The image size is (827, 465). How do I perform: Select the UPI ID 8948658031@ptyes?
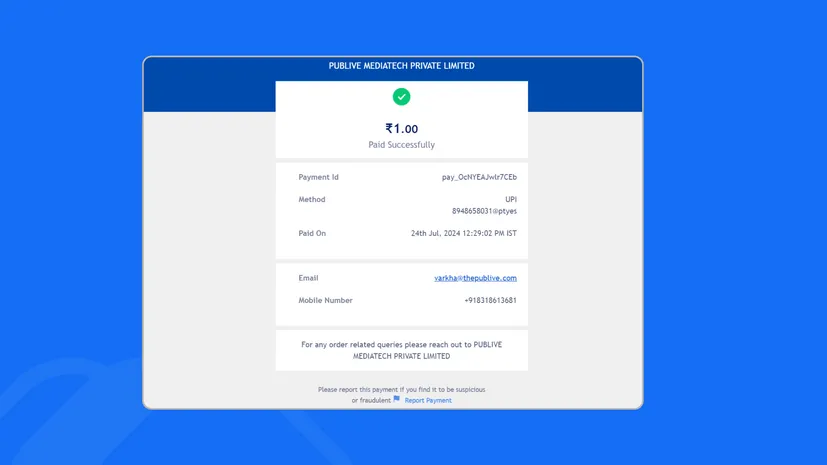(x=484, y=211)
